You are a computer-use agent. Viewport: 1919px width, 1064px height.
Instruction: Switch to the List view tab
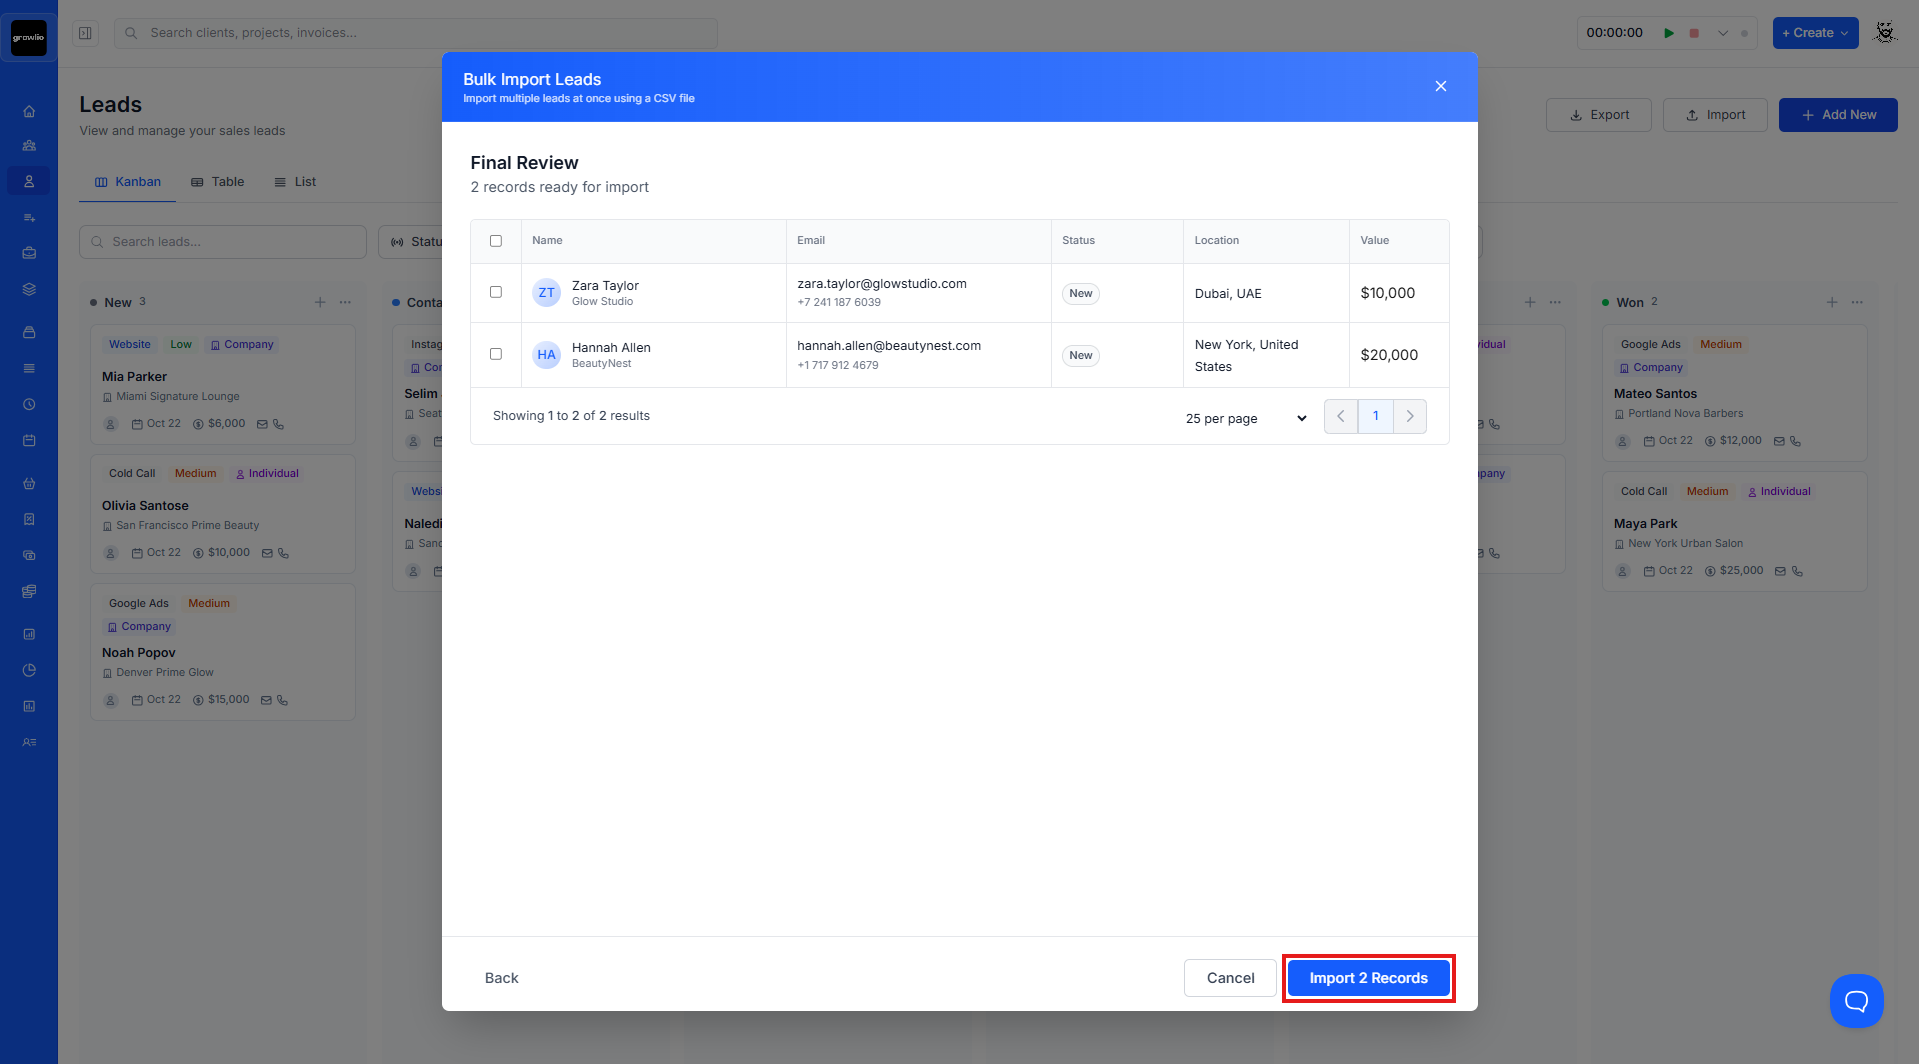[295, 182]
